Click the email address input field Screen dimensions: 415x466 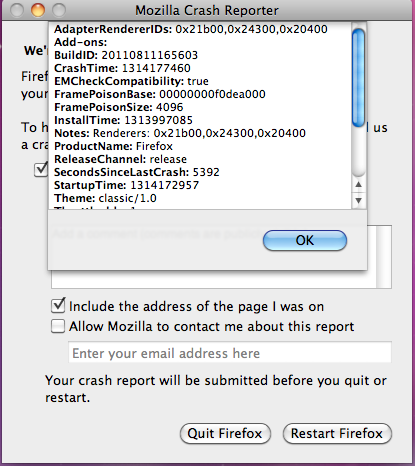click(x=230, y=353)
